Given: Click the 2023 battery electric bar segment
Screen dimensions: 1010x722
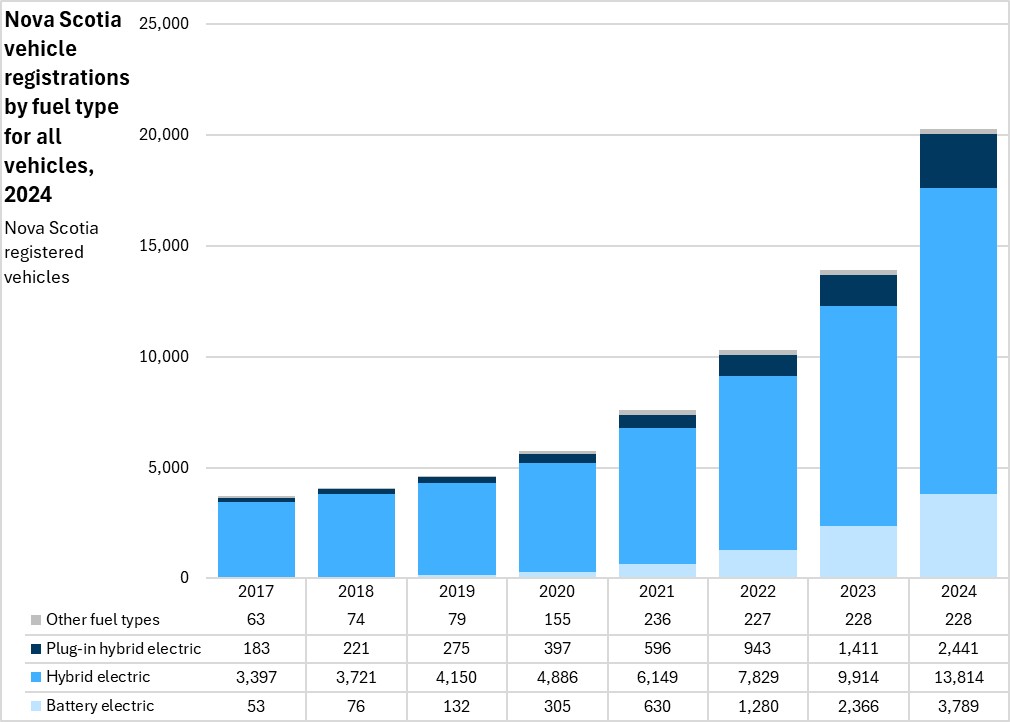Looking at the screenshot, I should tap(857, 551).
